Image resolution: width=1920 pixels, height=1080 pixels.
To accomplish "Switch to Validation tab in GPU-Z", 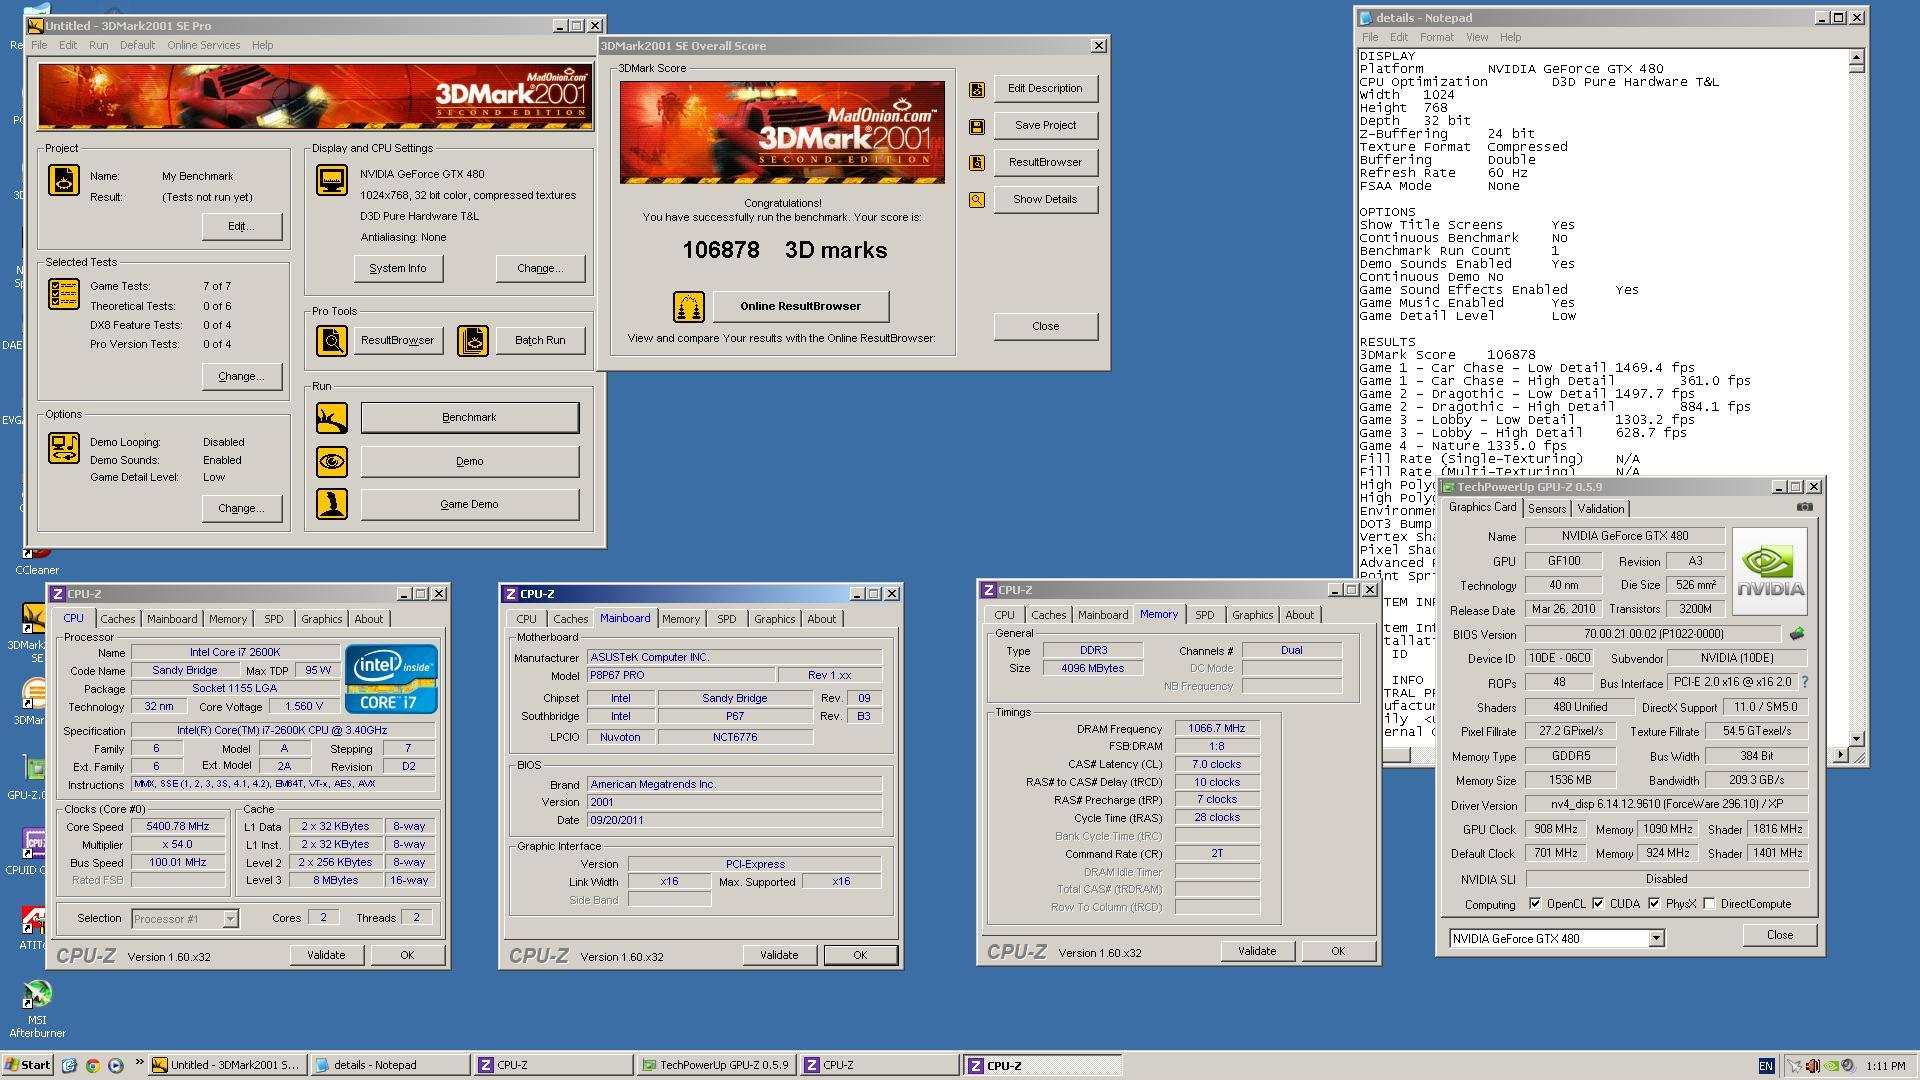I will tap(1601, 509).
